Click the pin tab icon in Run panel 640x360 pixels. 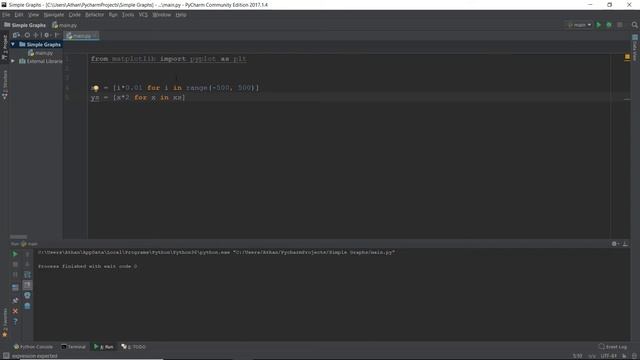(x=15, y=300)
